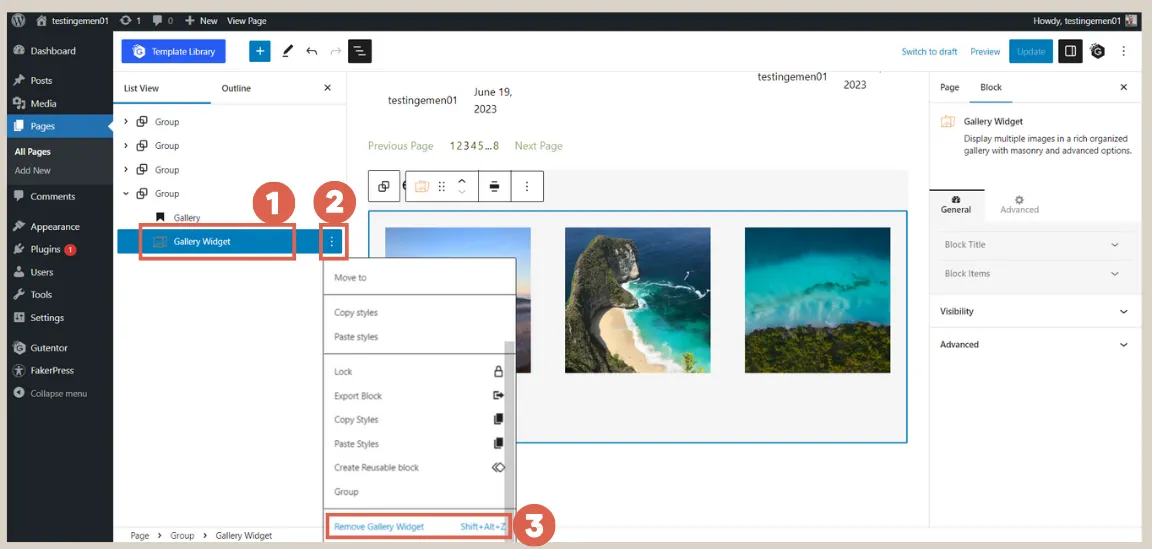The image size is (1152, 549).
Task: Choose Lock in the context menu
Action: tap(420, 371)
